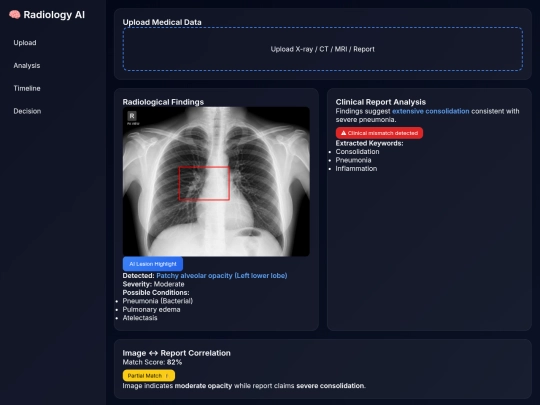The height and width of the screenshot is (405, 540).
Task: Click the brain logo icon beside Radiology AI
Action: [x=14, y=14]
